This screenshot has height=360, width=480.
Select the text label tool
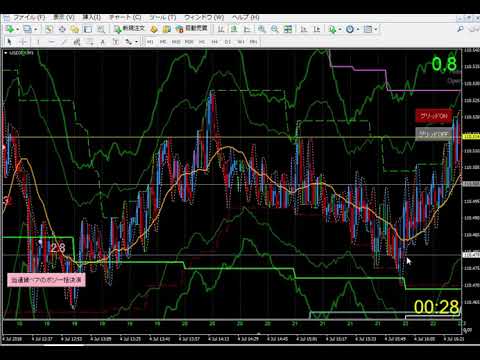coord(115,42)
